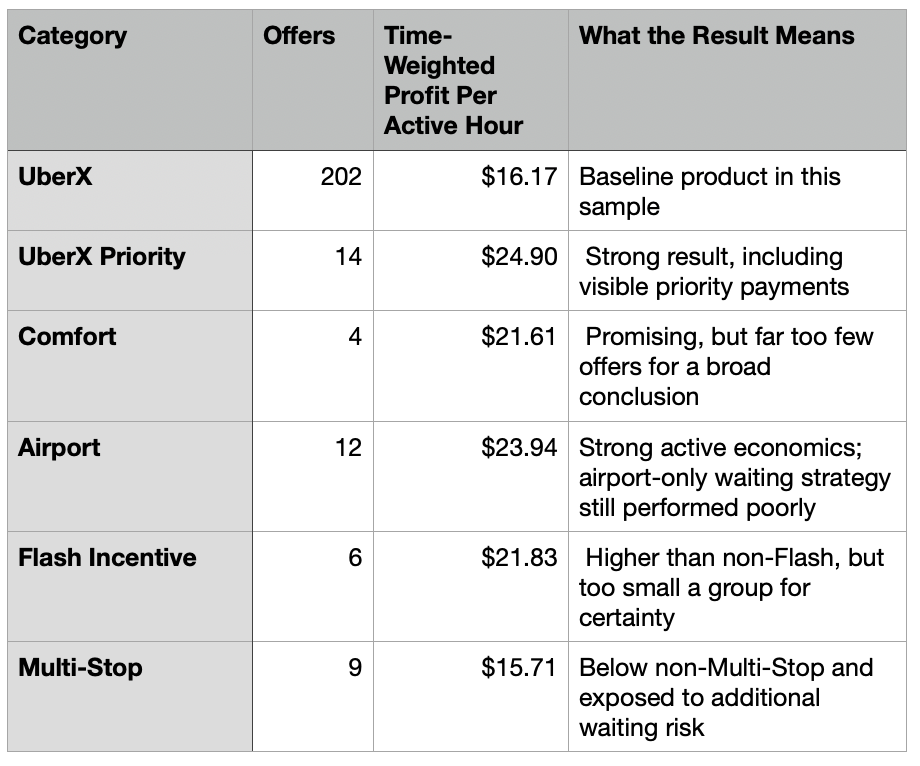Screen dimensions: 920x766
Task: Select the UberX row label
Action: point(130,191)
